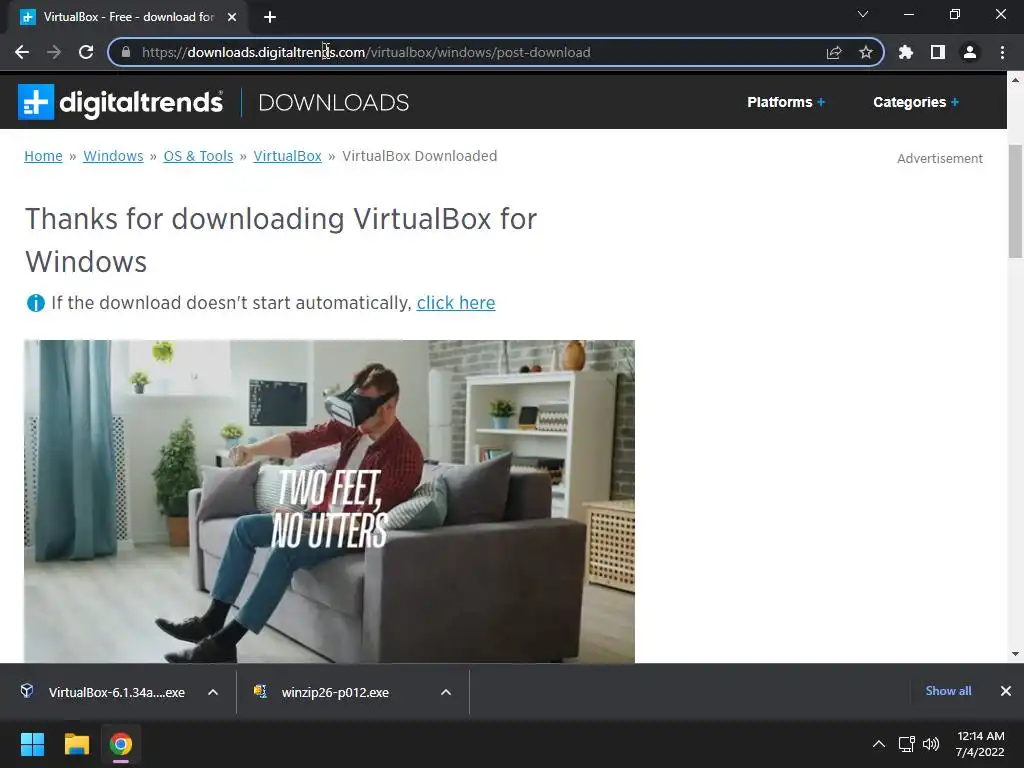The width and height of the screenshot is (1024, 768).
Task: Click the scrollbar up arrow
Action: 1016,80
